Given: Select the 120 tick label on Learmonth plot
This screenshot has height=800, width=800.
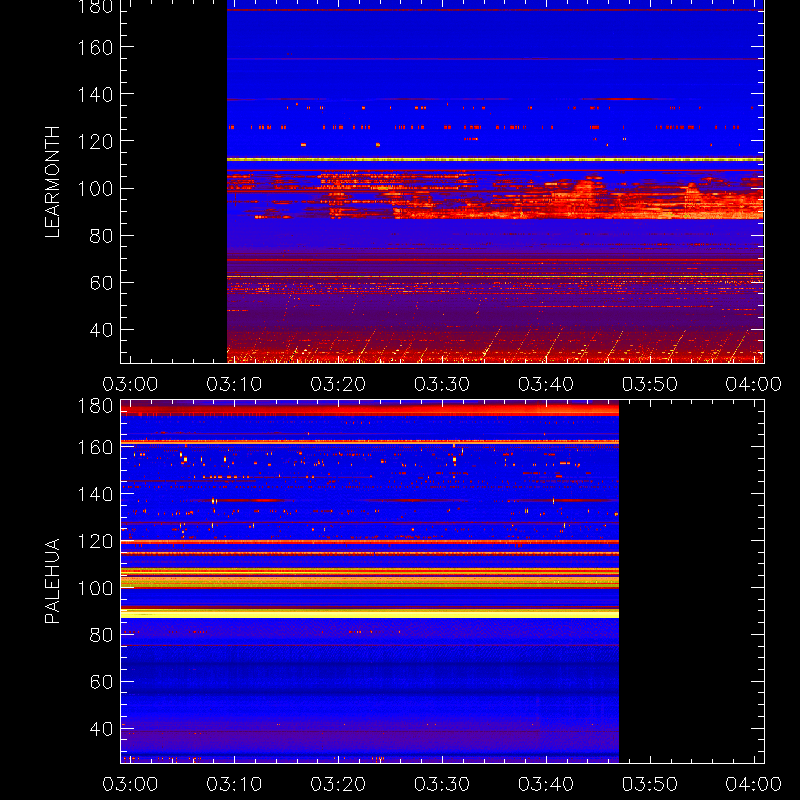Looking at the screenshot, I should pyautogui.click(x=95, y=141).
